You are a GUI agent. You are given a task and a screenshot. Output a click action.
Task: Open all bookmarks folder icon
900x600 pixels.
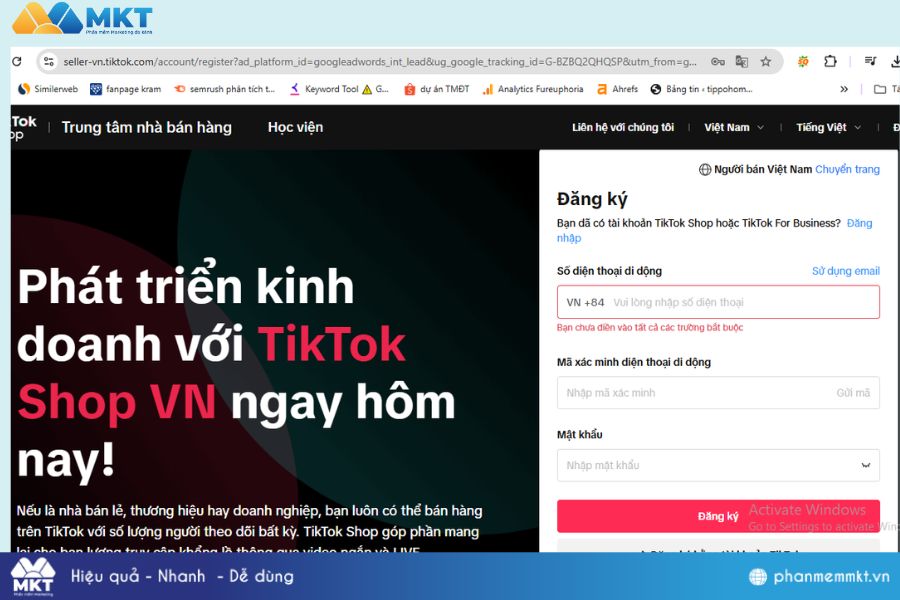879,89
